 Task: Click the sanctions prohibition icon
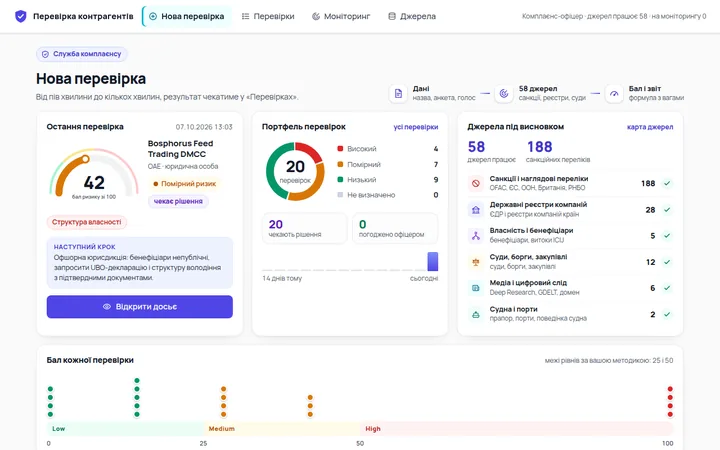point(476,183)
